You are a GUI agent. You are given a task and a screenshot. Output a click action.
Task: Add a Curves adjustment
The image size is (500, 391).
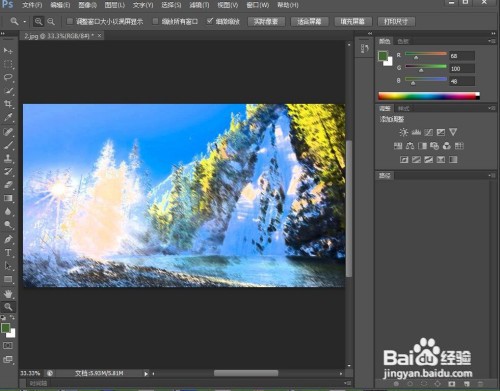428,132
